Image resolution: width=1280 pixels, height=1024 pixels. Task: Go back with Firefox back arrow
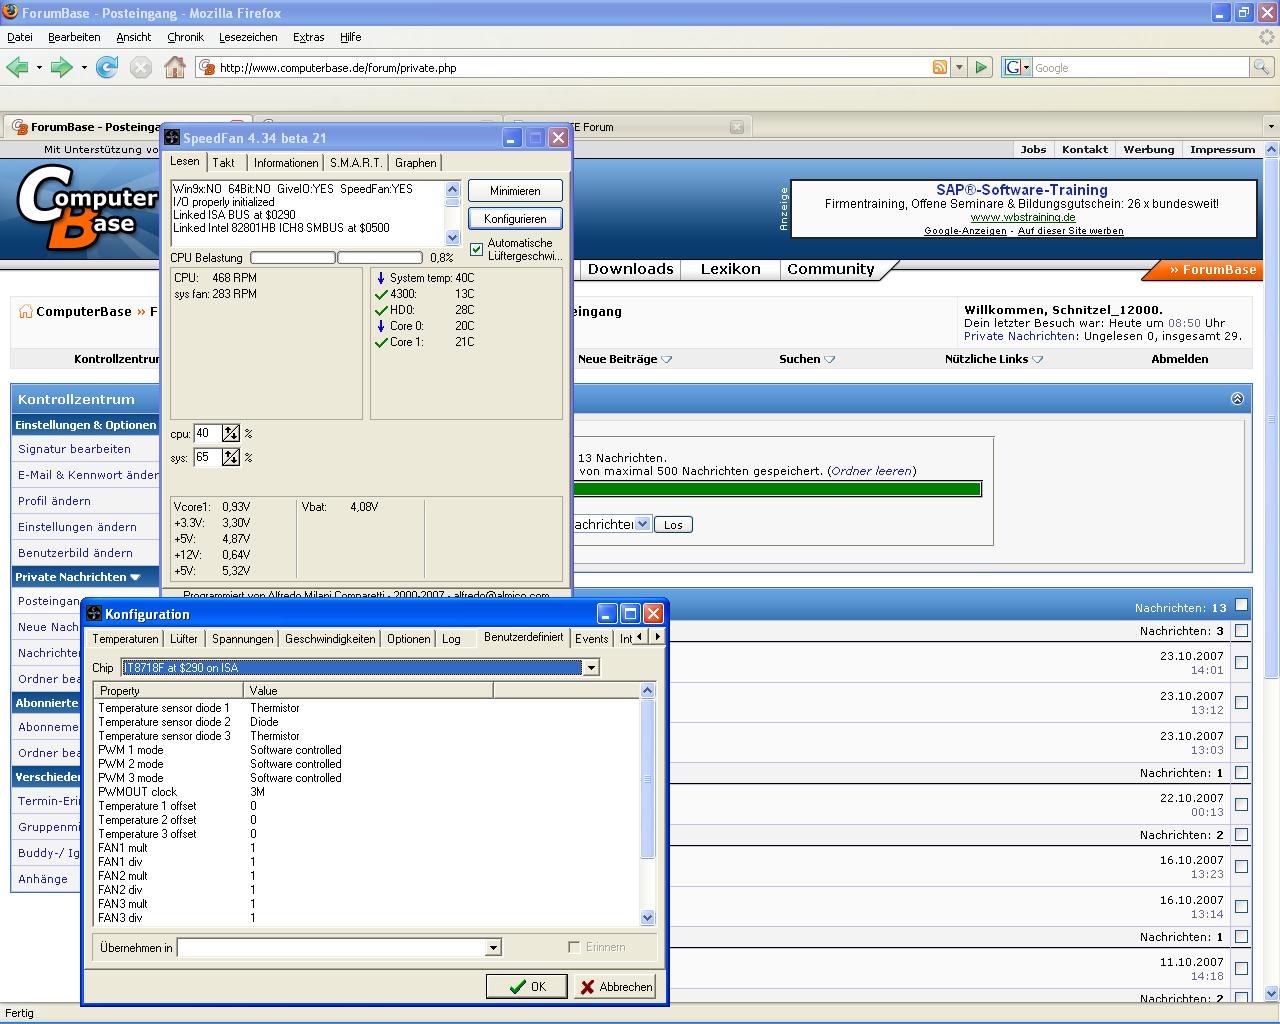click(17, 67)
